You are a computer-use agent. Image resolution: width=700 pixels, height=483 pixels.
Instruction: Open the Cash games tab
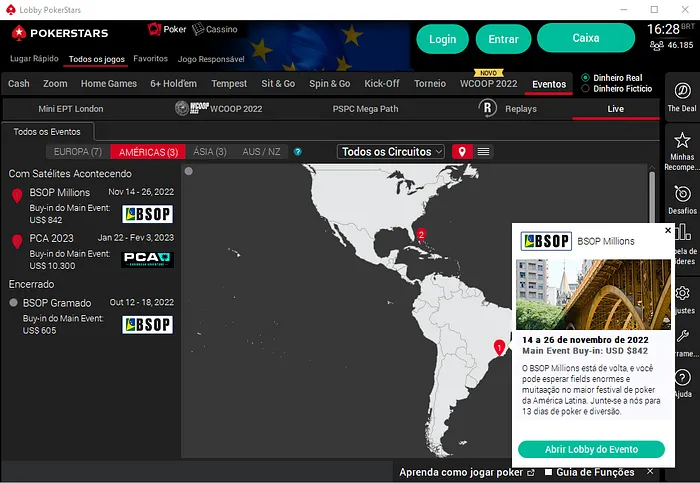pyautogui.click(x=19, y=83)
